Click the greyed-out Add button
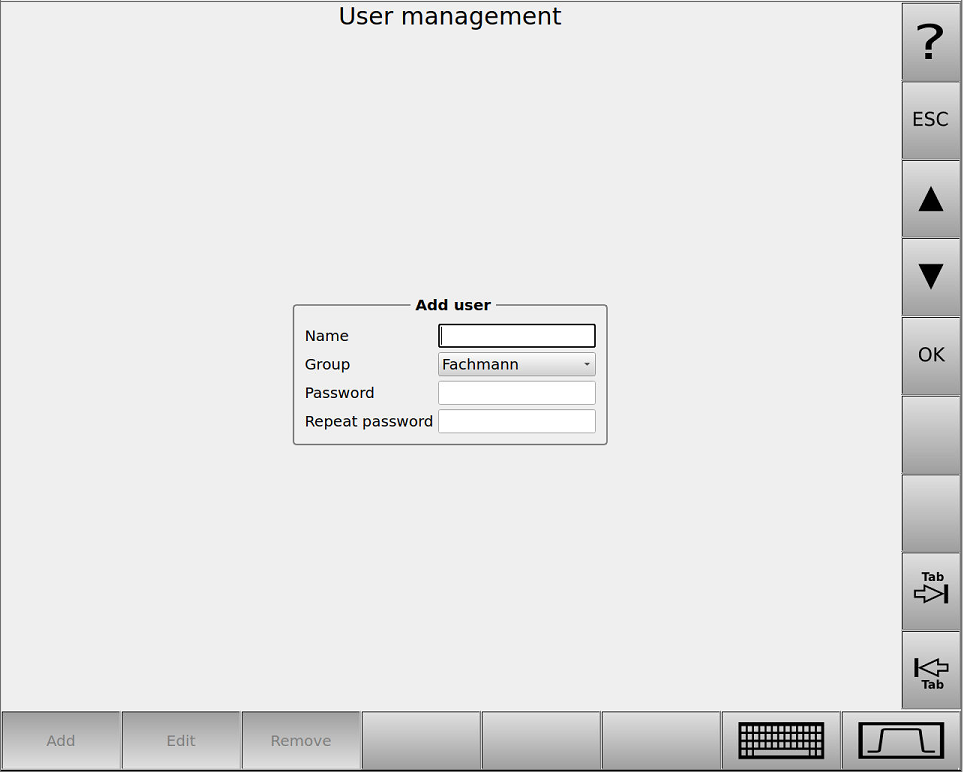963x772 pixels. 61,741
